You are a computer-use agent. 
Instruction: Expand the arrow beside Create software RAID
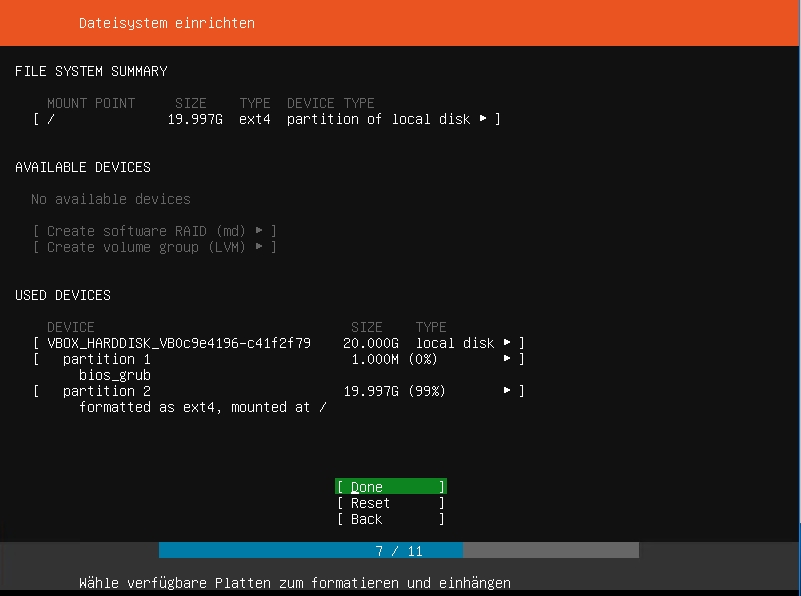pyautogui.click(x=260, y=231)
